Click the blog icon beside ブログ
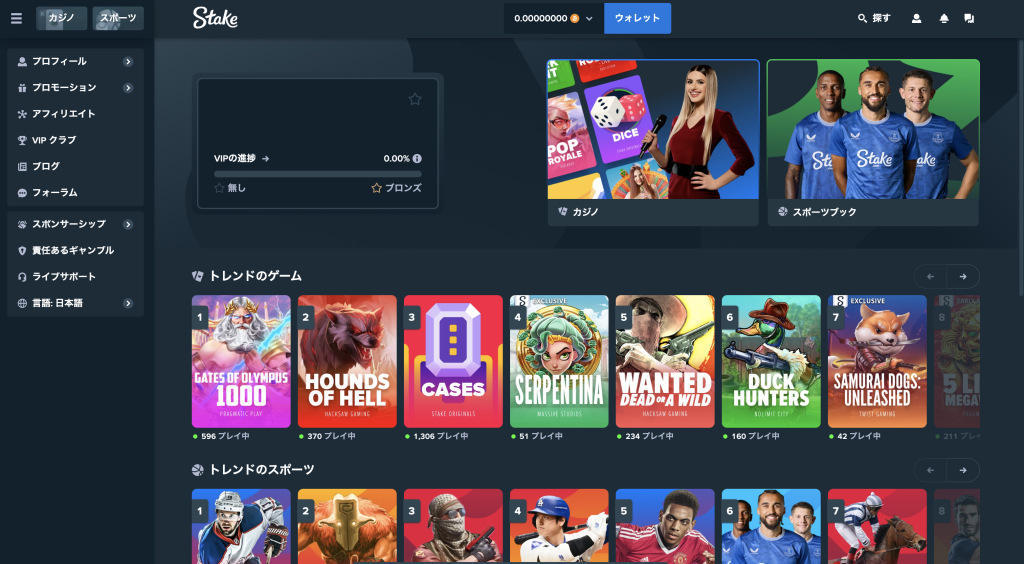This screenshot has width=1024, height=564. pyautogui.click(x=22, y=166)
